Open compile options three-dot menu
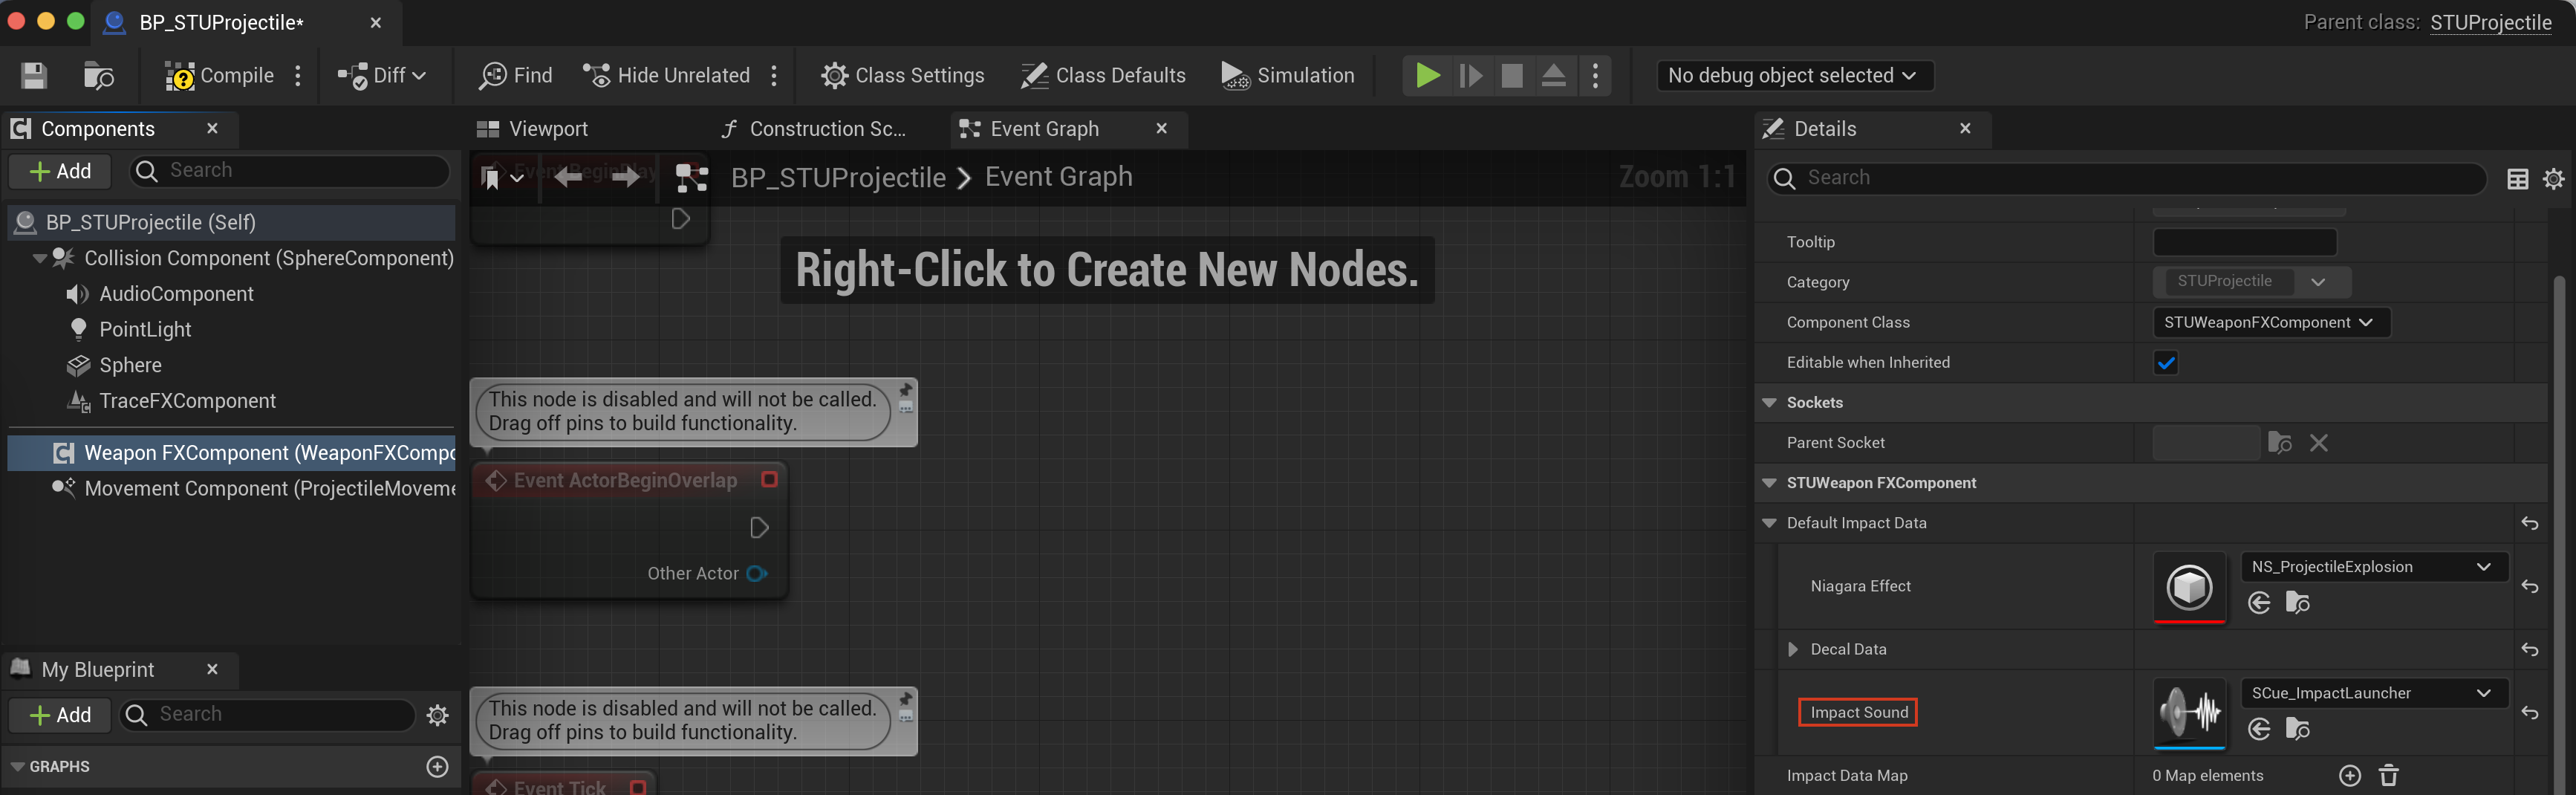2576x795 pixels. click(x=298, y=76)
